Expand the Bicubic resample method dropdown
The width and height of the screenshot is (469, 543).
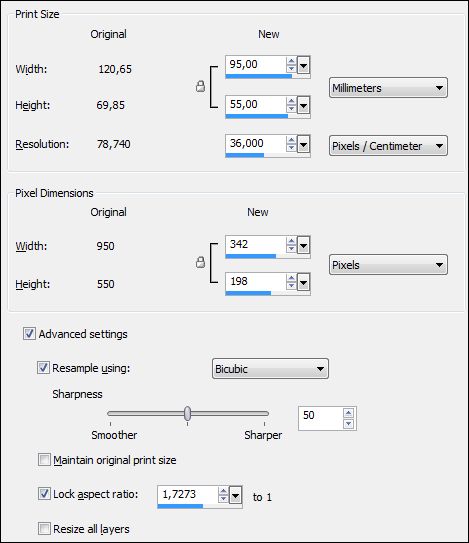pyautogui.click(x=270, y=369)
